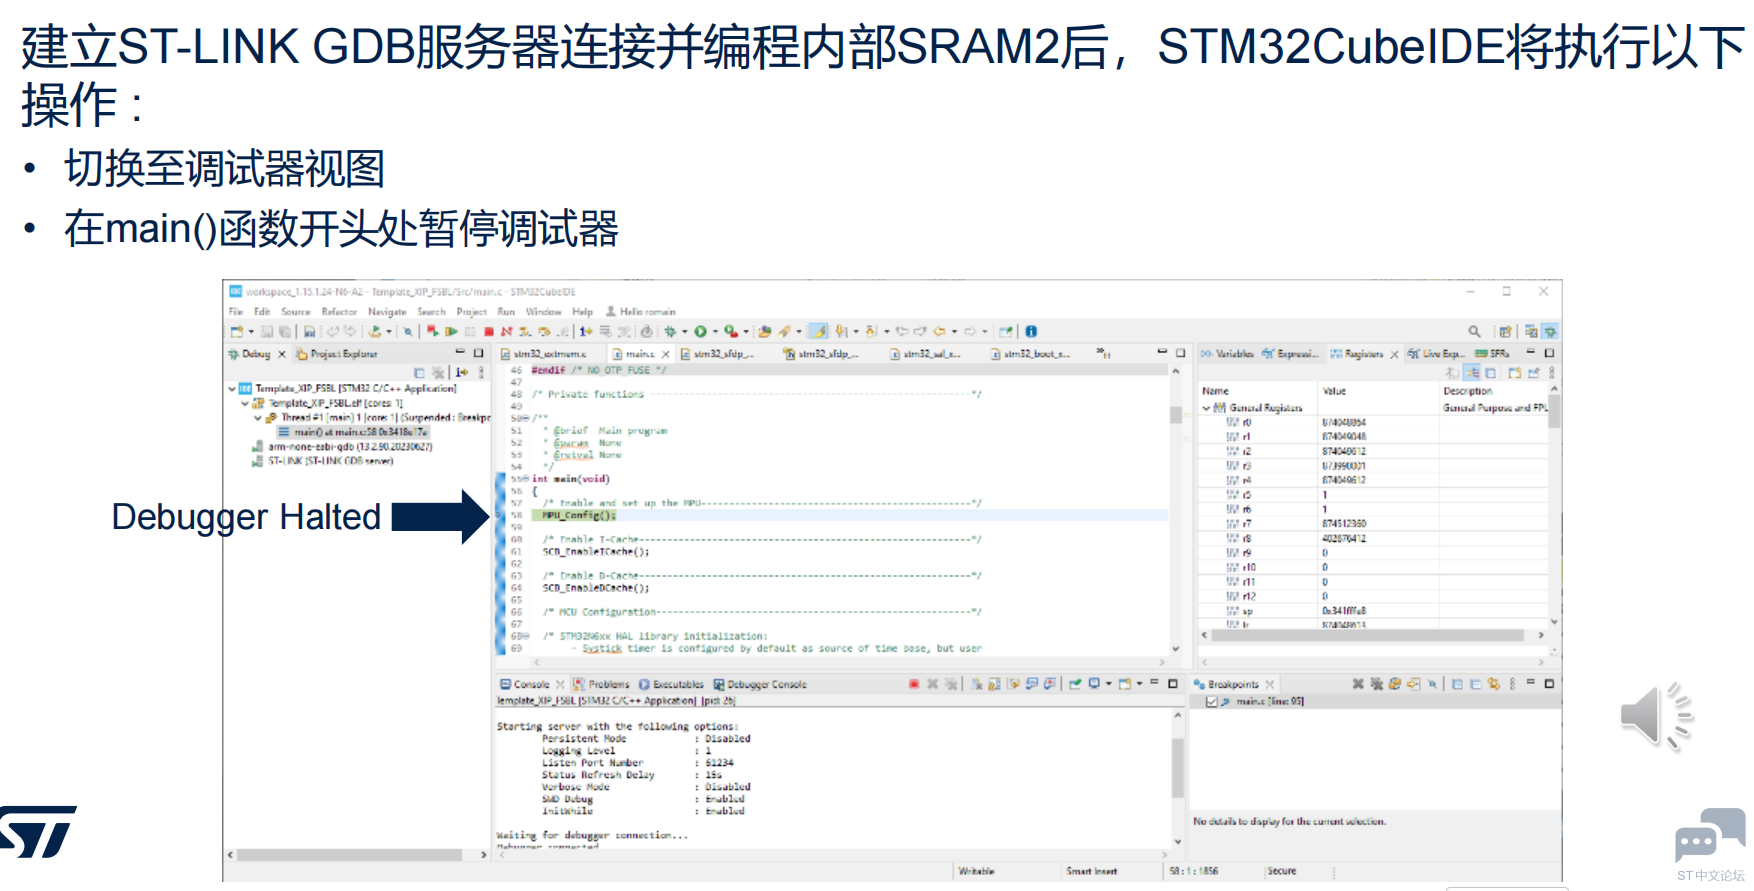Minimize the editor area panel

pyautogui.click(x=1162, y=353)
